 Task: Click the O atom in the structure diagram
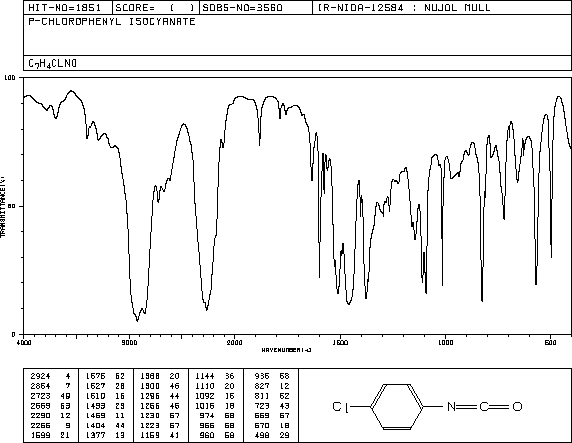coord(517,406)
